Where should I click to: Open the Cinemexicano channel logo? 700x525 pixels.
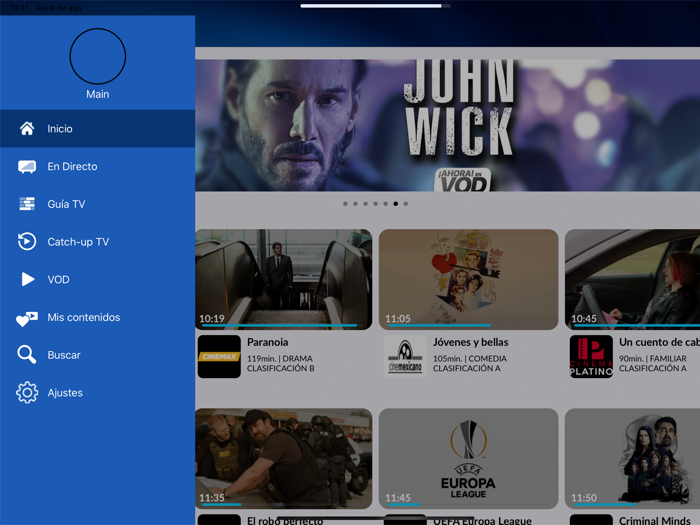point(405,357)
